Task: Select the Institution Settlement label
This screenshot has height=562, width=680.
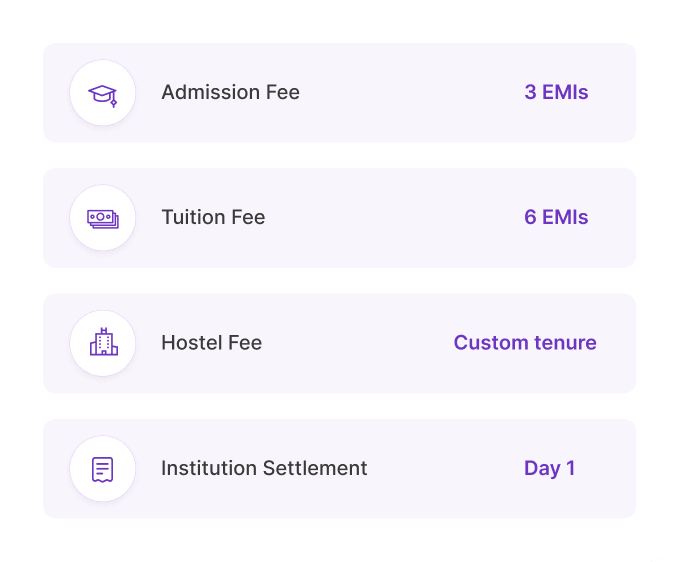Action: [x=264, y=468]
